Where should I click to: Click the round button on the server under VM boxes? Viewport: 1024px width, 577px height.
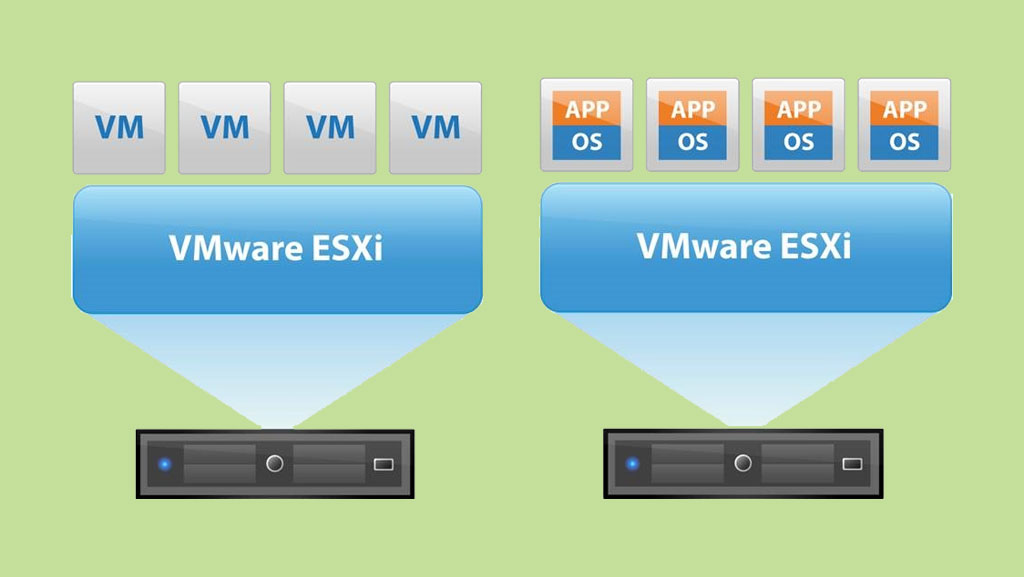275,463
